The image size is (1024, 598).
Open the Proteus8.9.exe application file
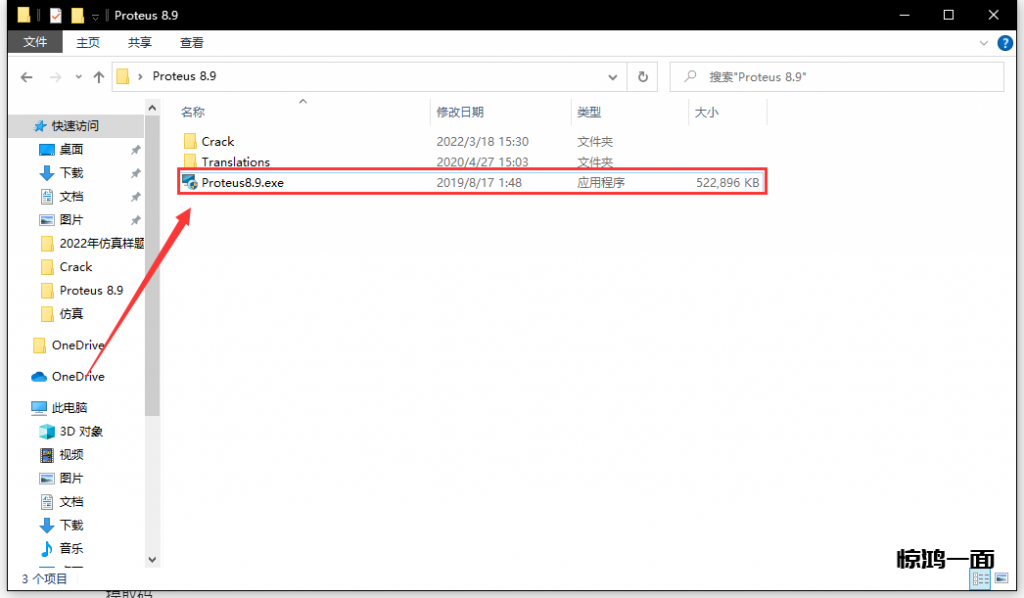click(243, 183)
